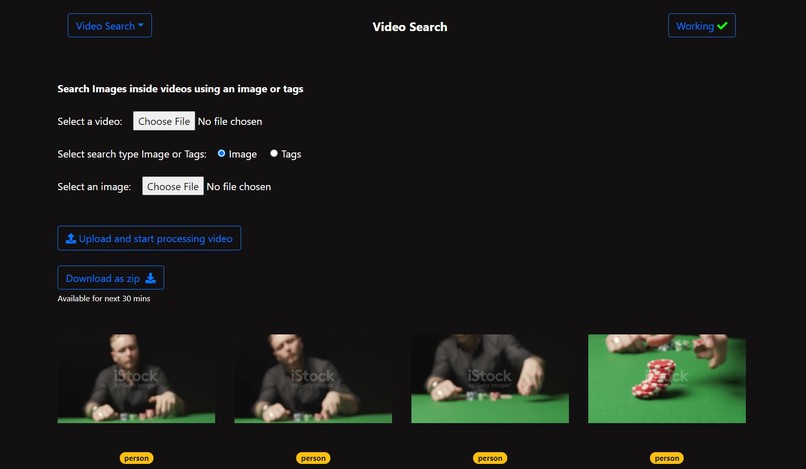Click 'Available for next 30 mins' text
Image resolution: width=806 pixels, height=469 pixels.
pos(104,299)
